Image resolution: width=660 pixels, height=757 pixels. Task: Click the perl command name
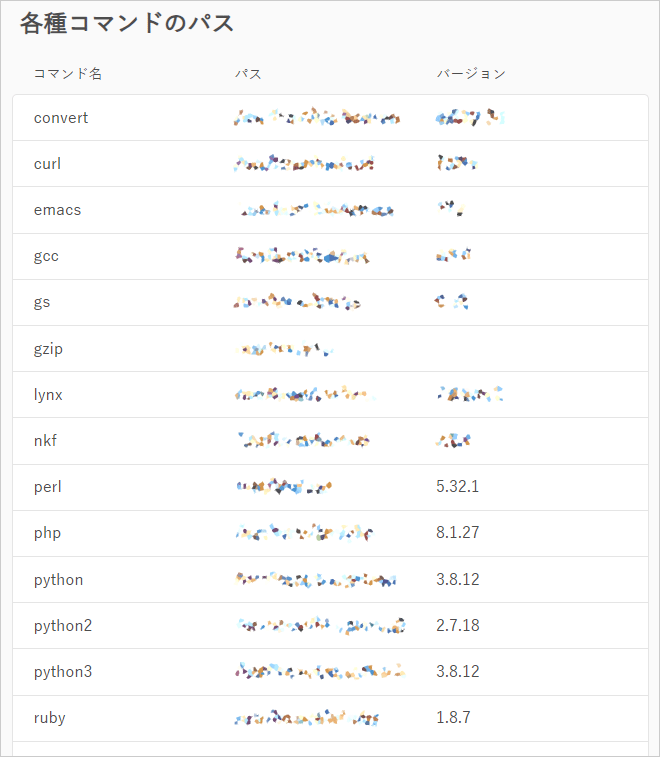click(48, 487)
